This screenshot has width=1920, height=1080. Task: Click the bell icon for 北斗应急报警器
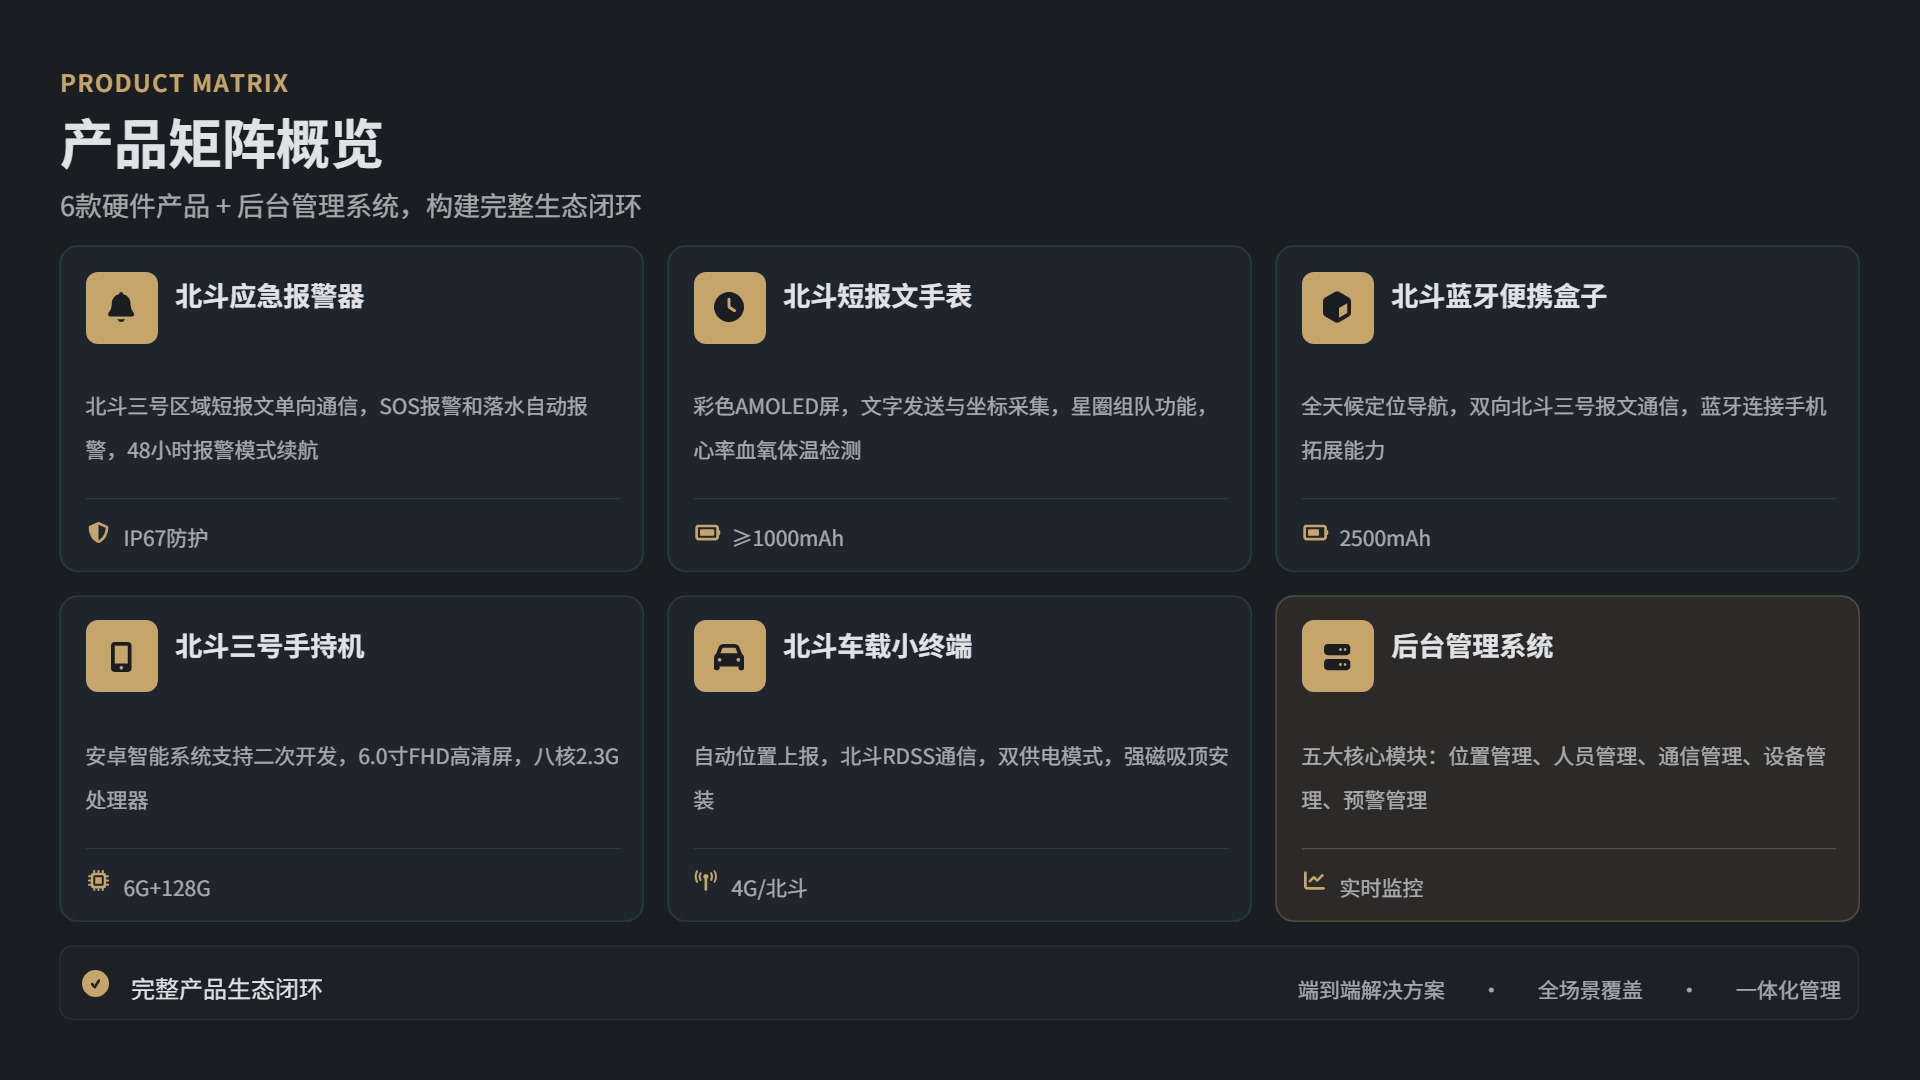(122, 308)
